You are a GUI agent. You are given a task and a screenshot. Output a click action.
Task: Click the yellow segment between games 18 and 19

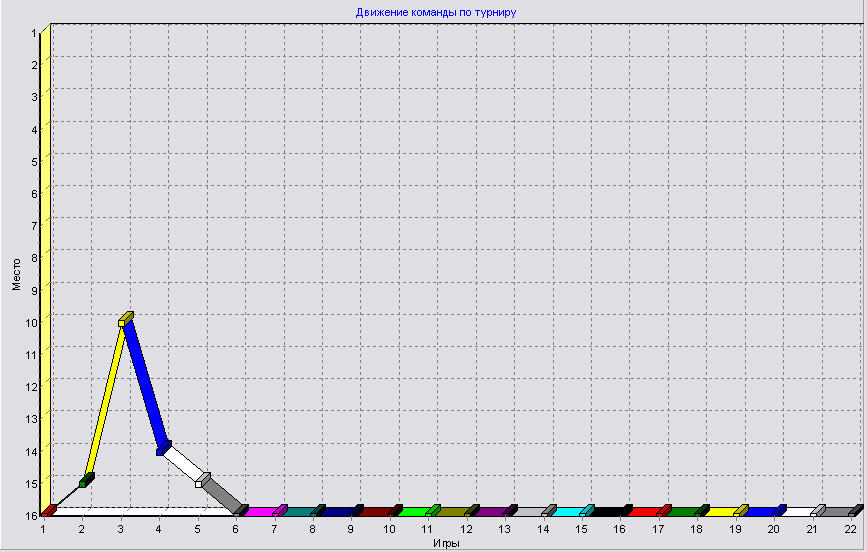click(x=721, y=512)
